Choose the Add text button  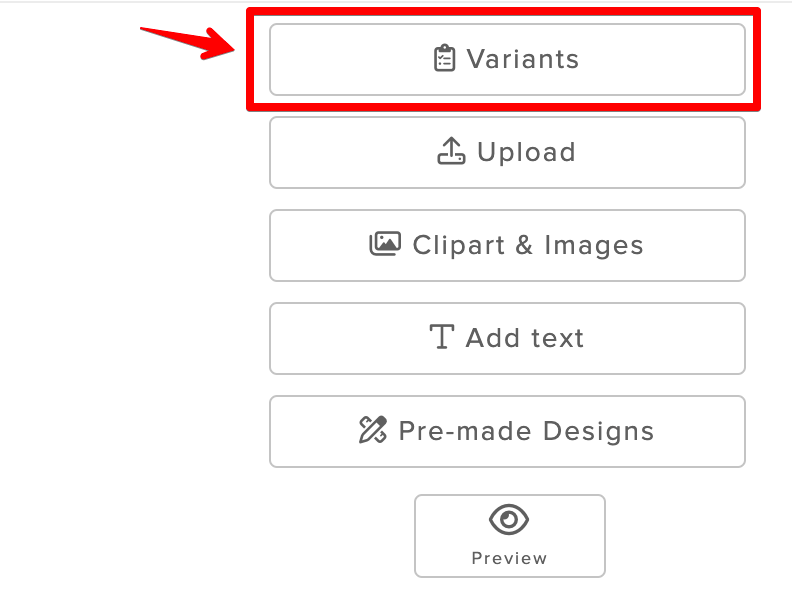pyautogui.click(x=507, y=338)
